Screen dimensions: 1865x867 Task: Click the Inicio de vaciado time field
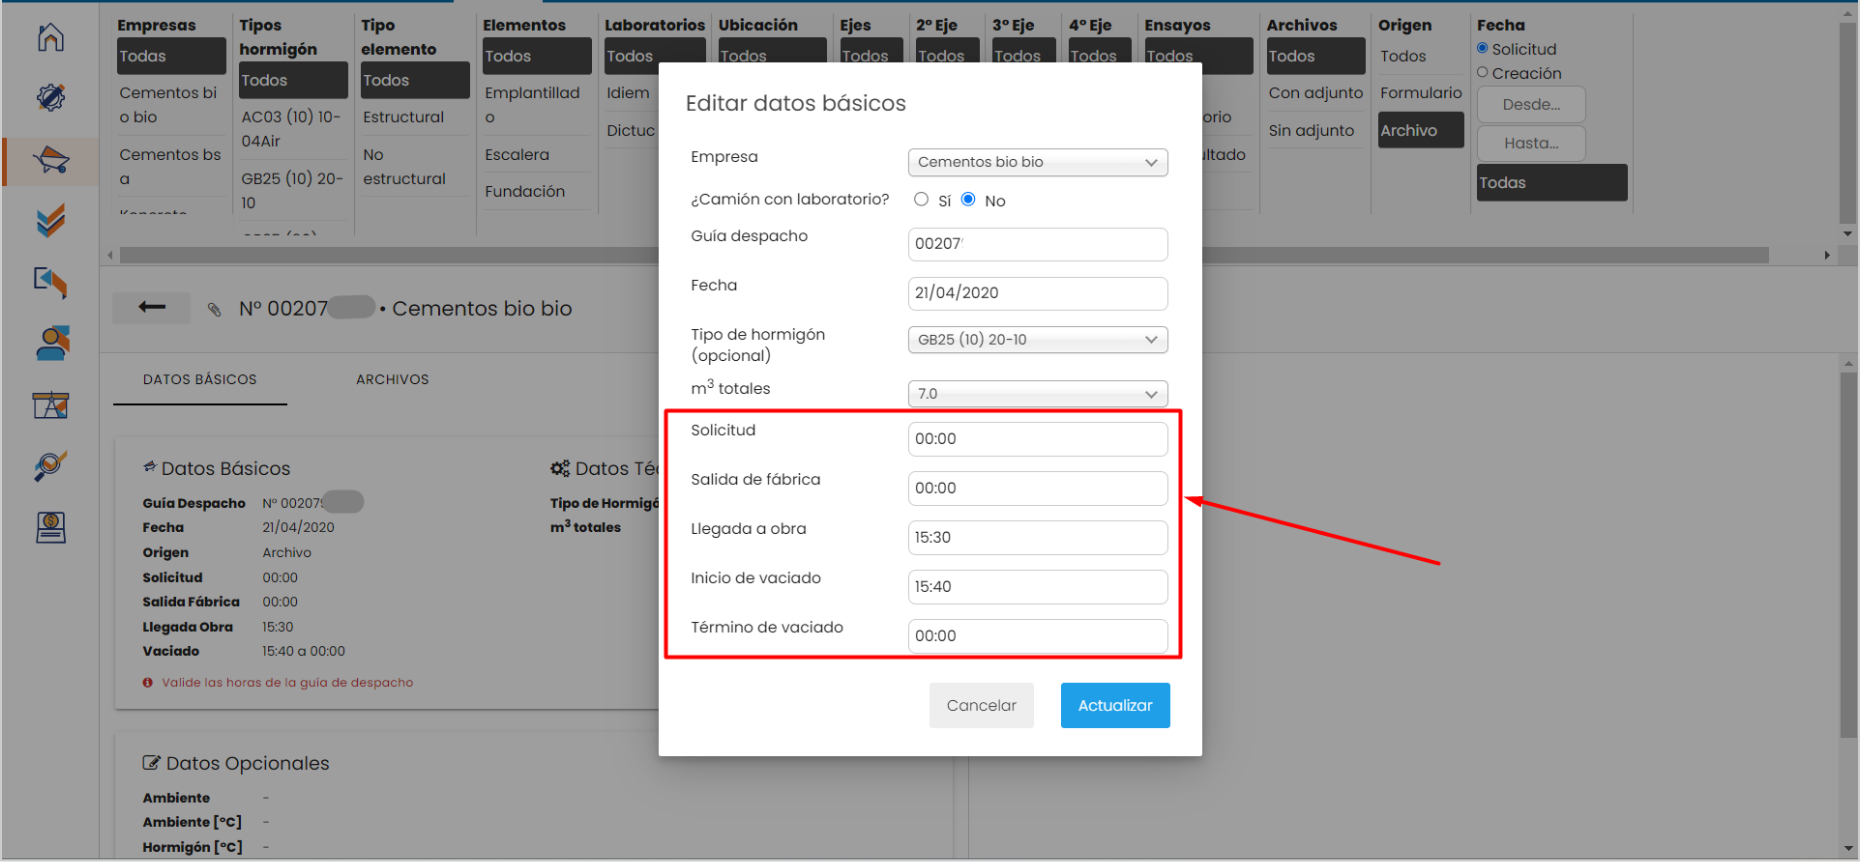[x=1038, y=587]
